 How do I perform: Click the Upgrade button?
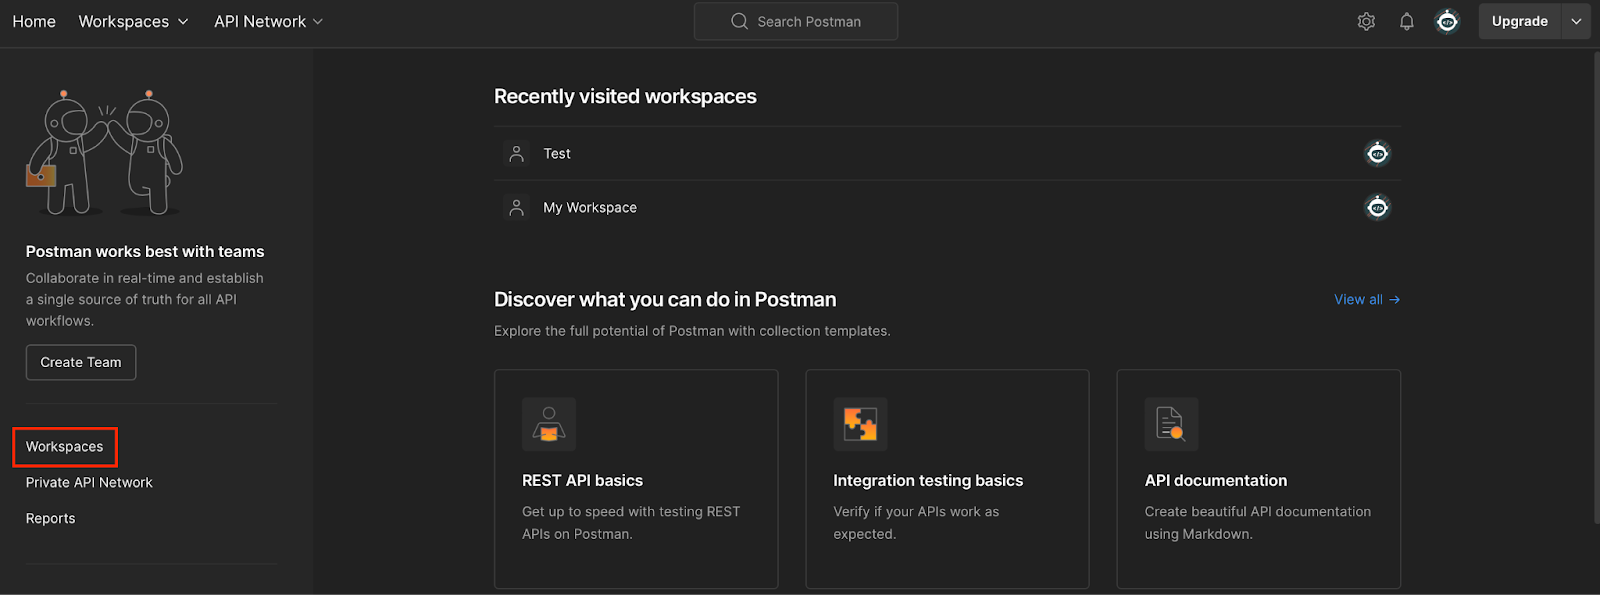tap(1519, 21)
